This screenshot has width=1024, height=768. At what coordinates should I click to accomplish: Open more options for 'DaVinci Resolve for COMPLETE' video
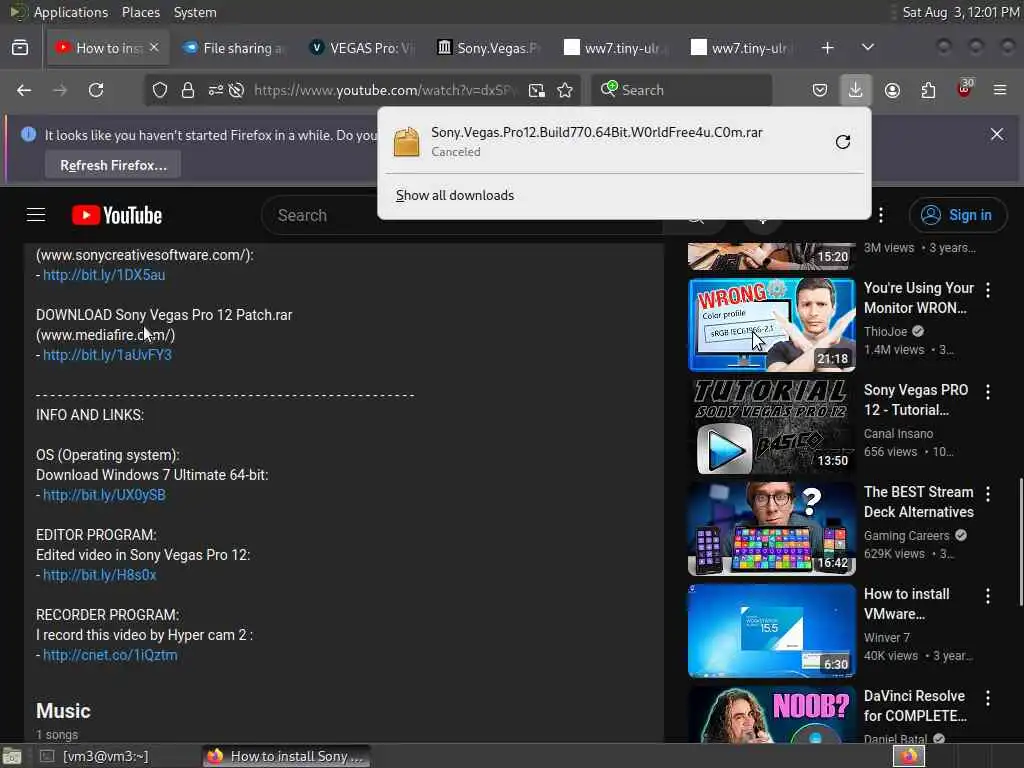[988, 698]
